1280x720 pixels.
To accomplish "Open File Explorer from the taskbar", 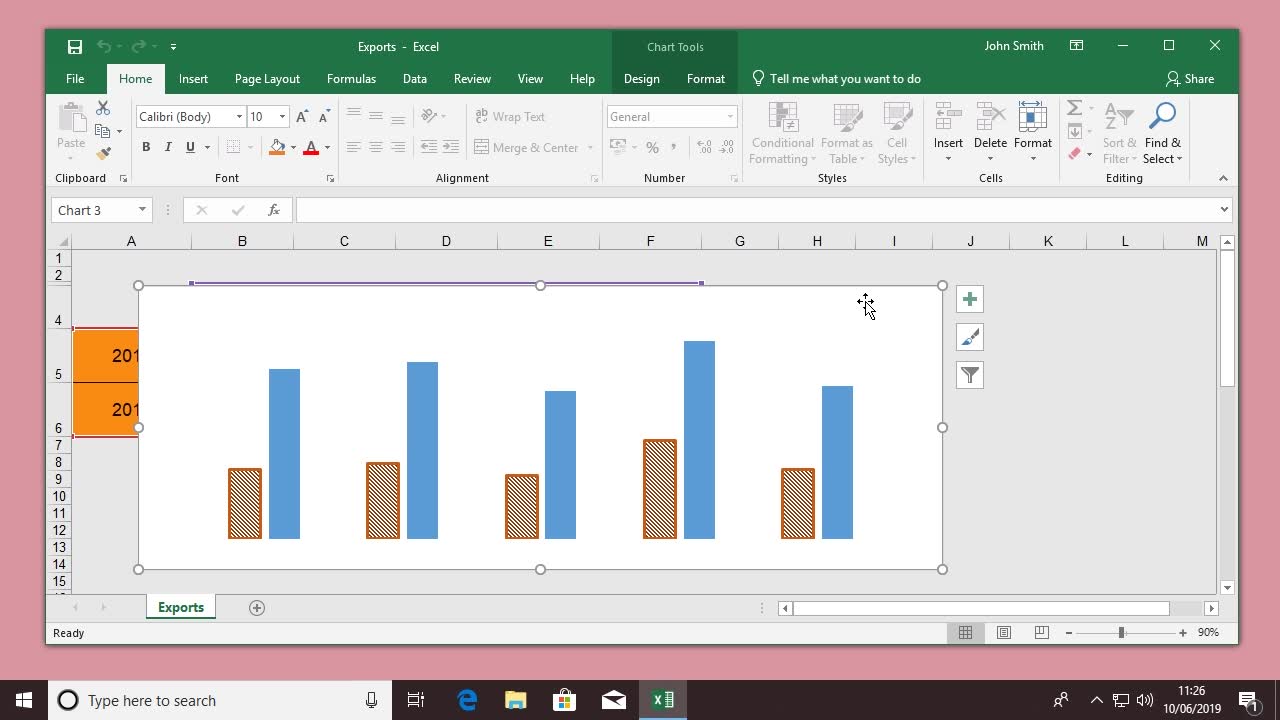I will [515, 700].
